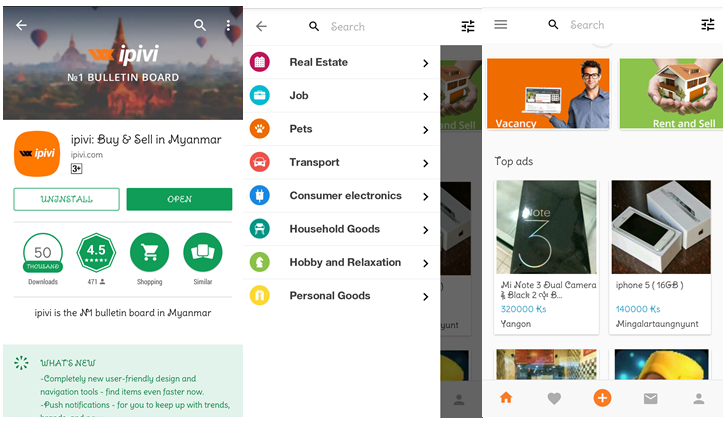The height and width of the screenshot is (422, 726).
Task: Tap the back arrow on the Play Store page
Action: pyautogui.click(x=21, y=25)
